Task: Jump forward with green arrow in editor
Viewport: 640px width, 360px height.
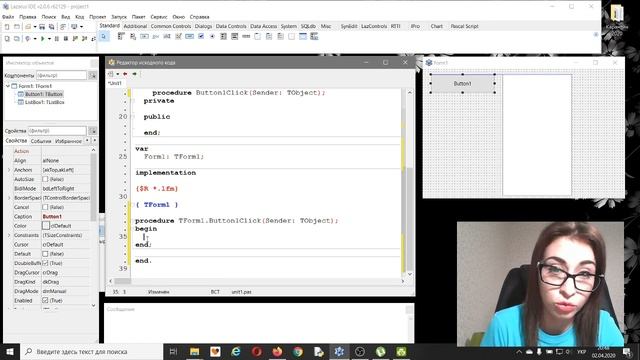Action: pos(134,74)
